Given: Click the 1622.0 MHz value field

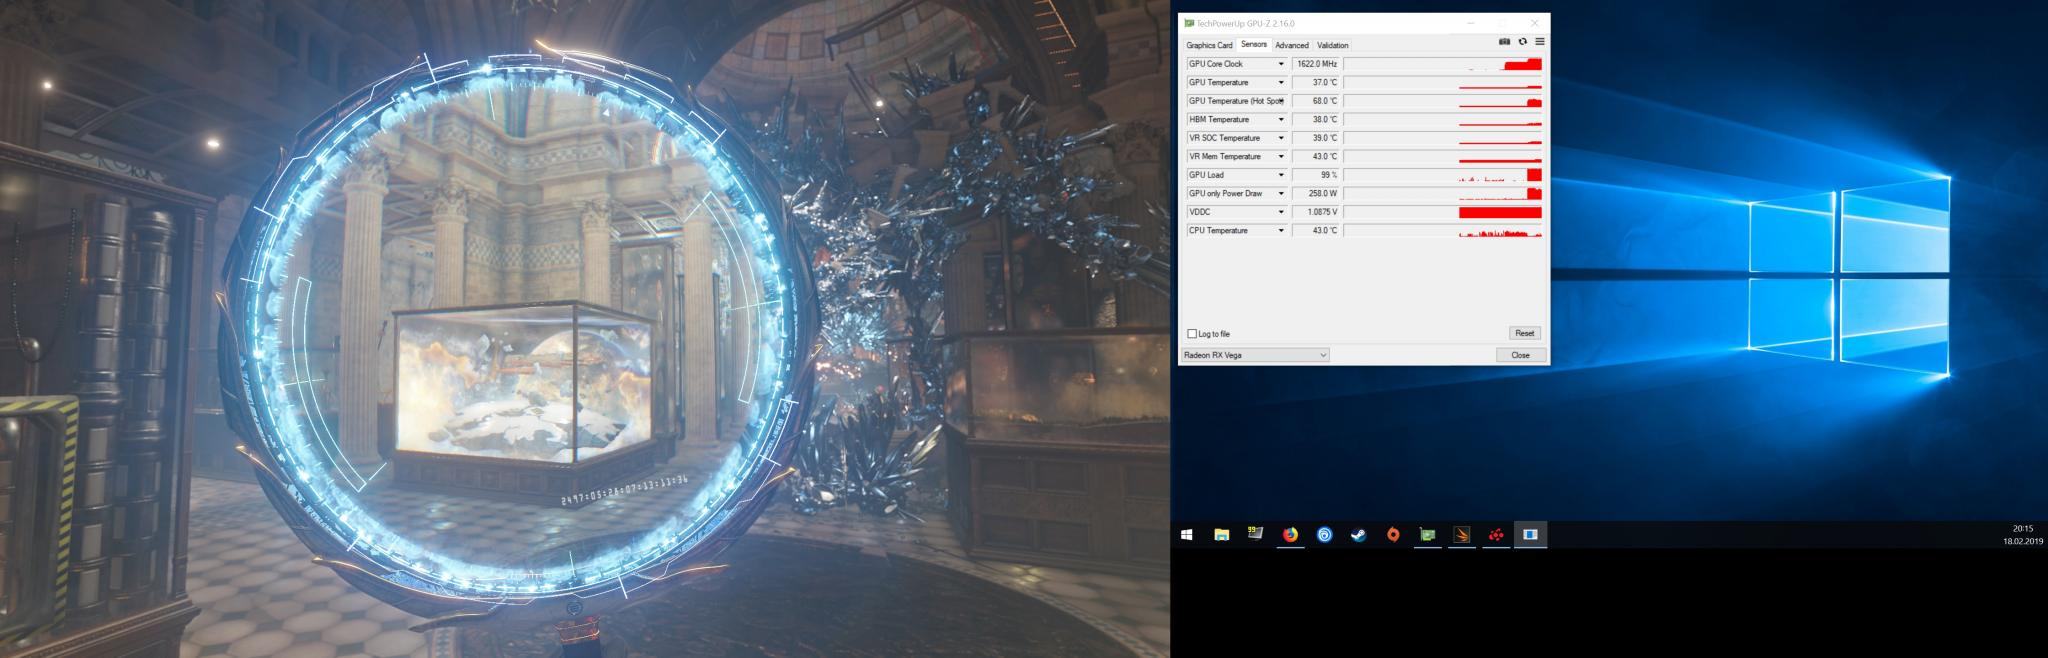Looking at the screenshot, I should click(x=1316, y=64).
